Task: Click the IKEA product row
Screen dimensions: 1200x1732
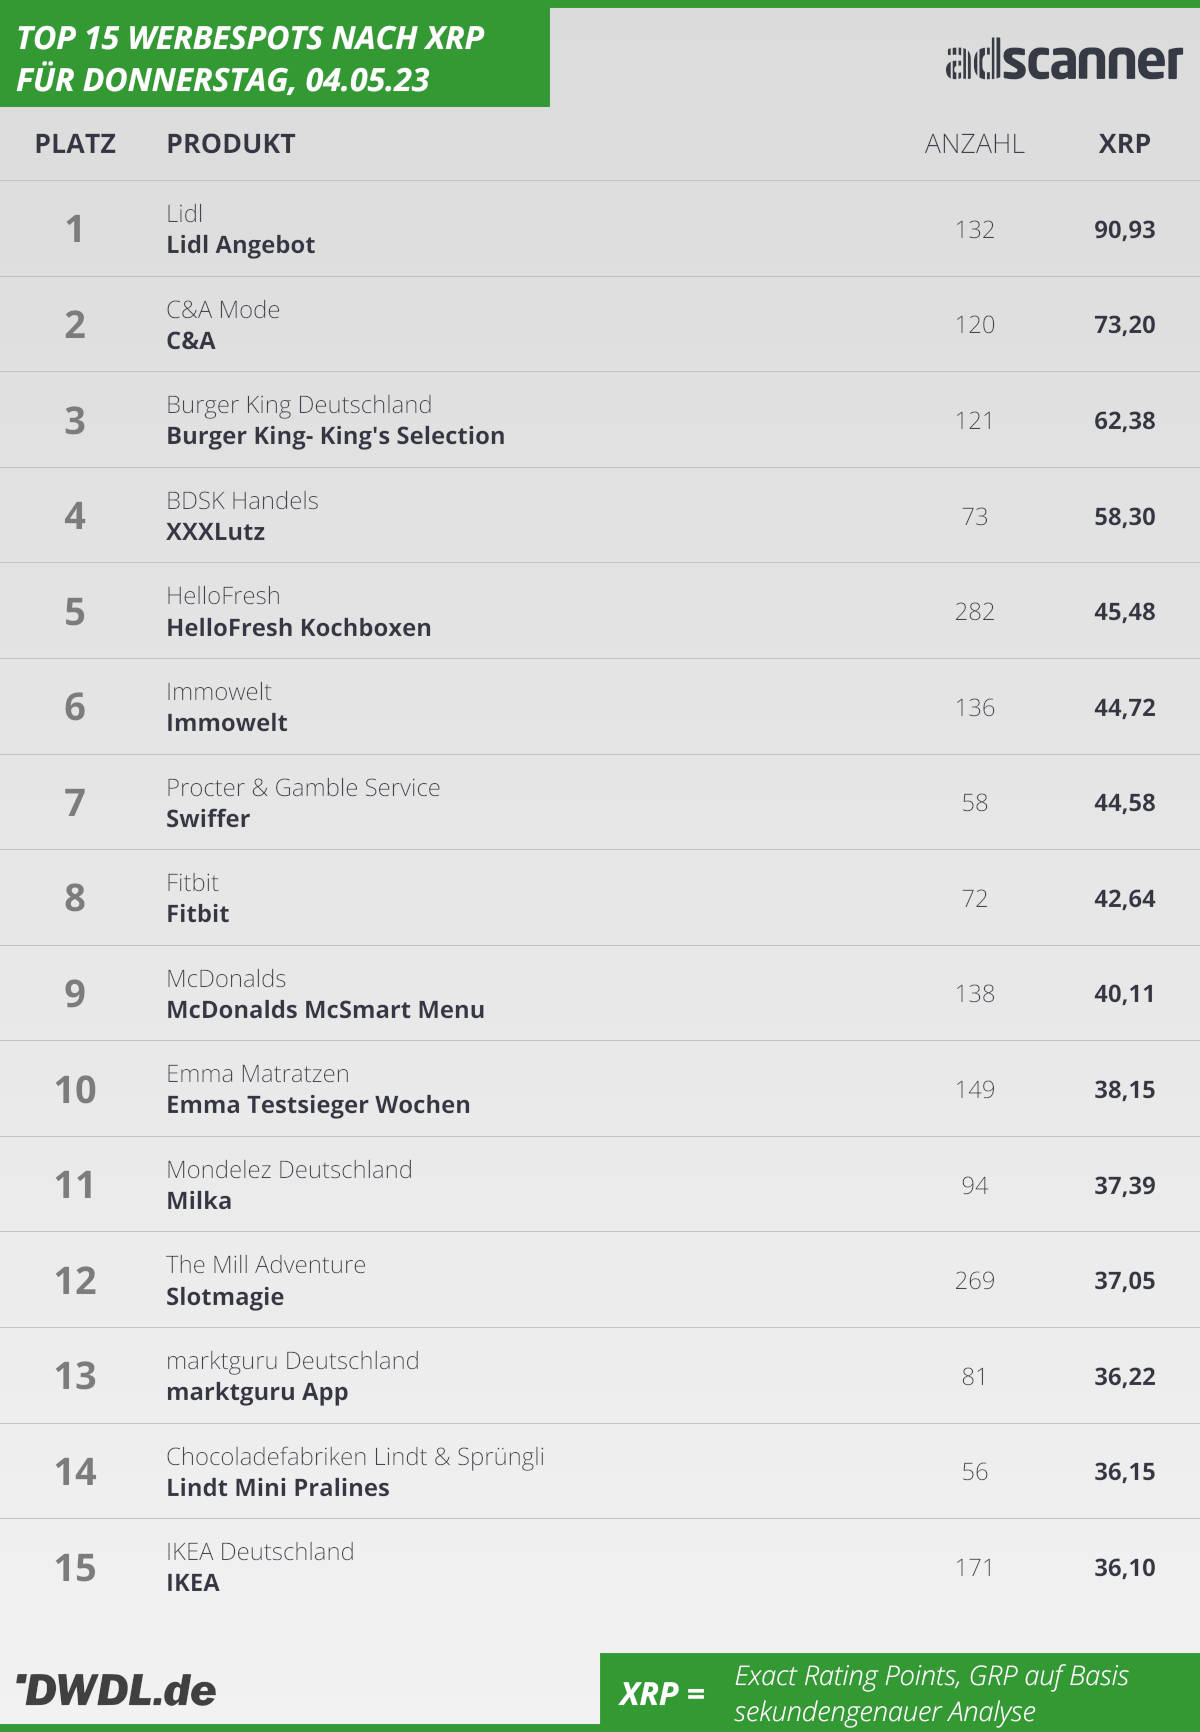Action: pos(600,1567)
